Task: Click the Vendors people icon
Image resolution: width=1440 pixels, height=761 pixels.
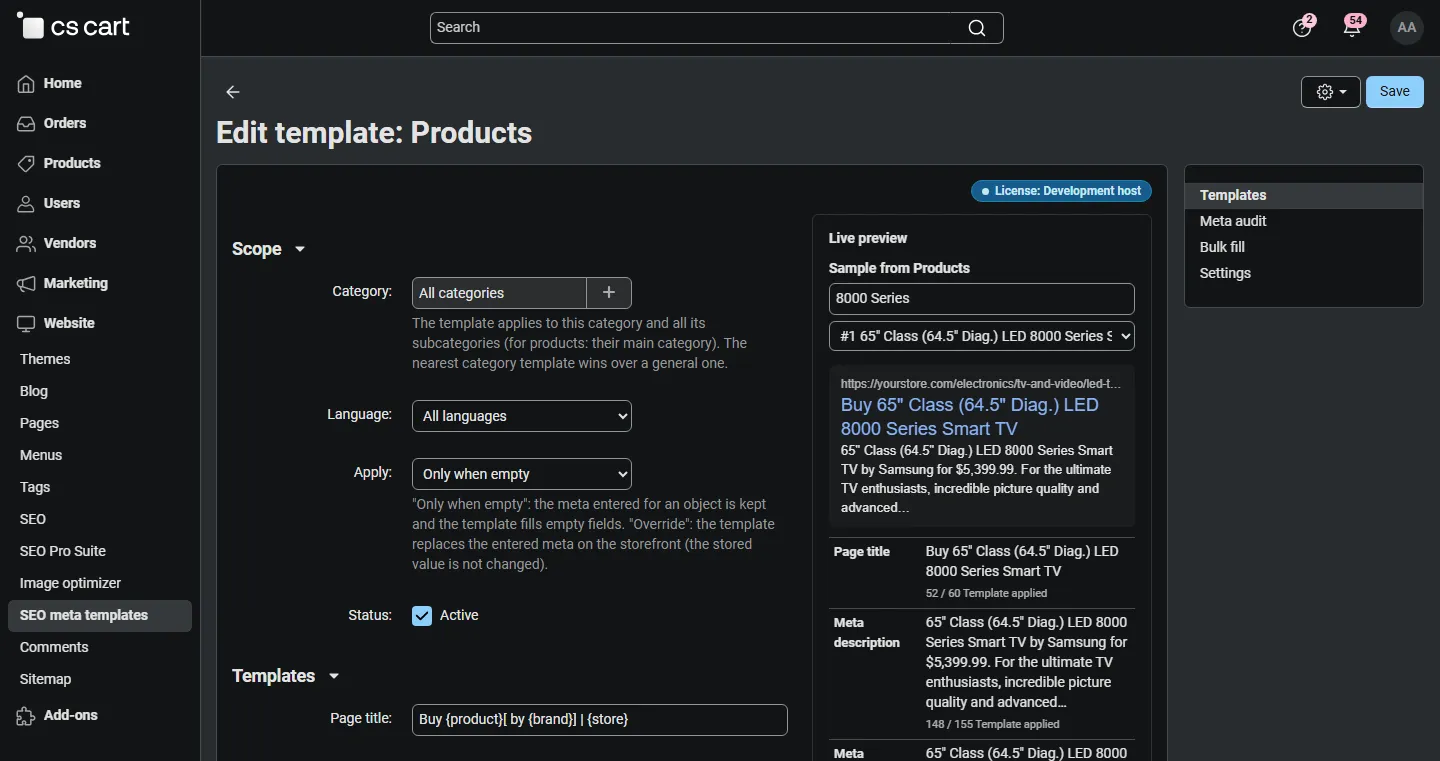Action: point(26,244)
